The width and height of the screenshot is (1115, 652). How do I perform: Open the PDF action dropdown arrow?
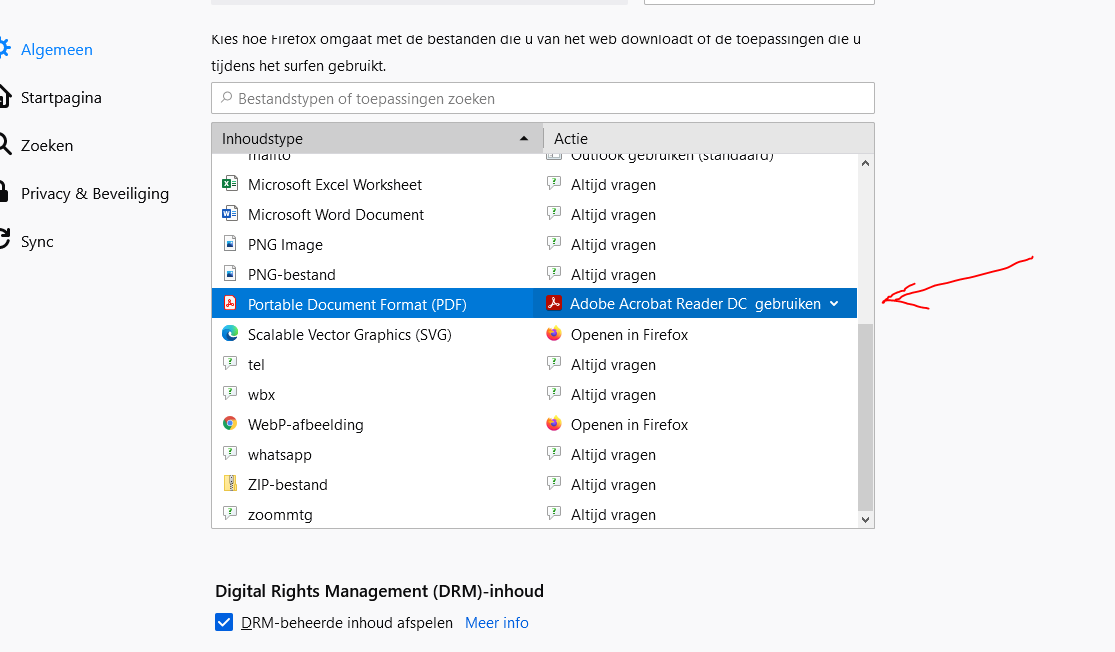coord(834,304)
